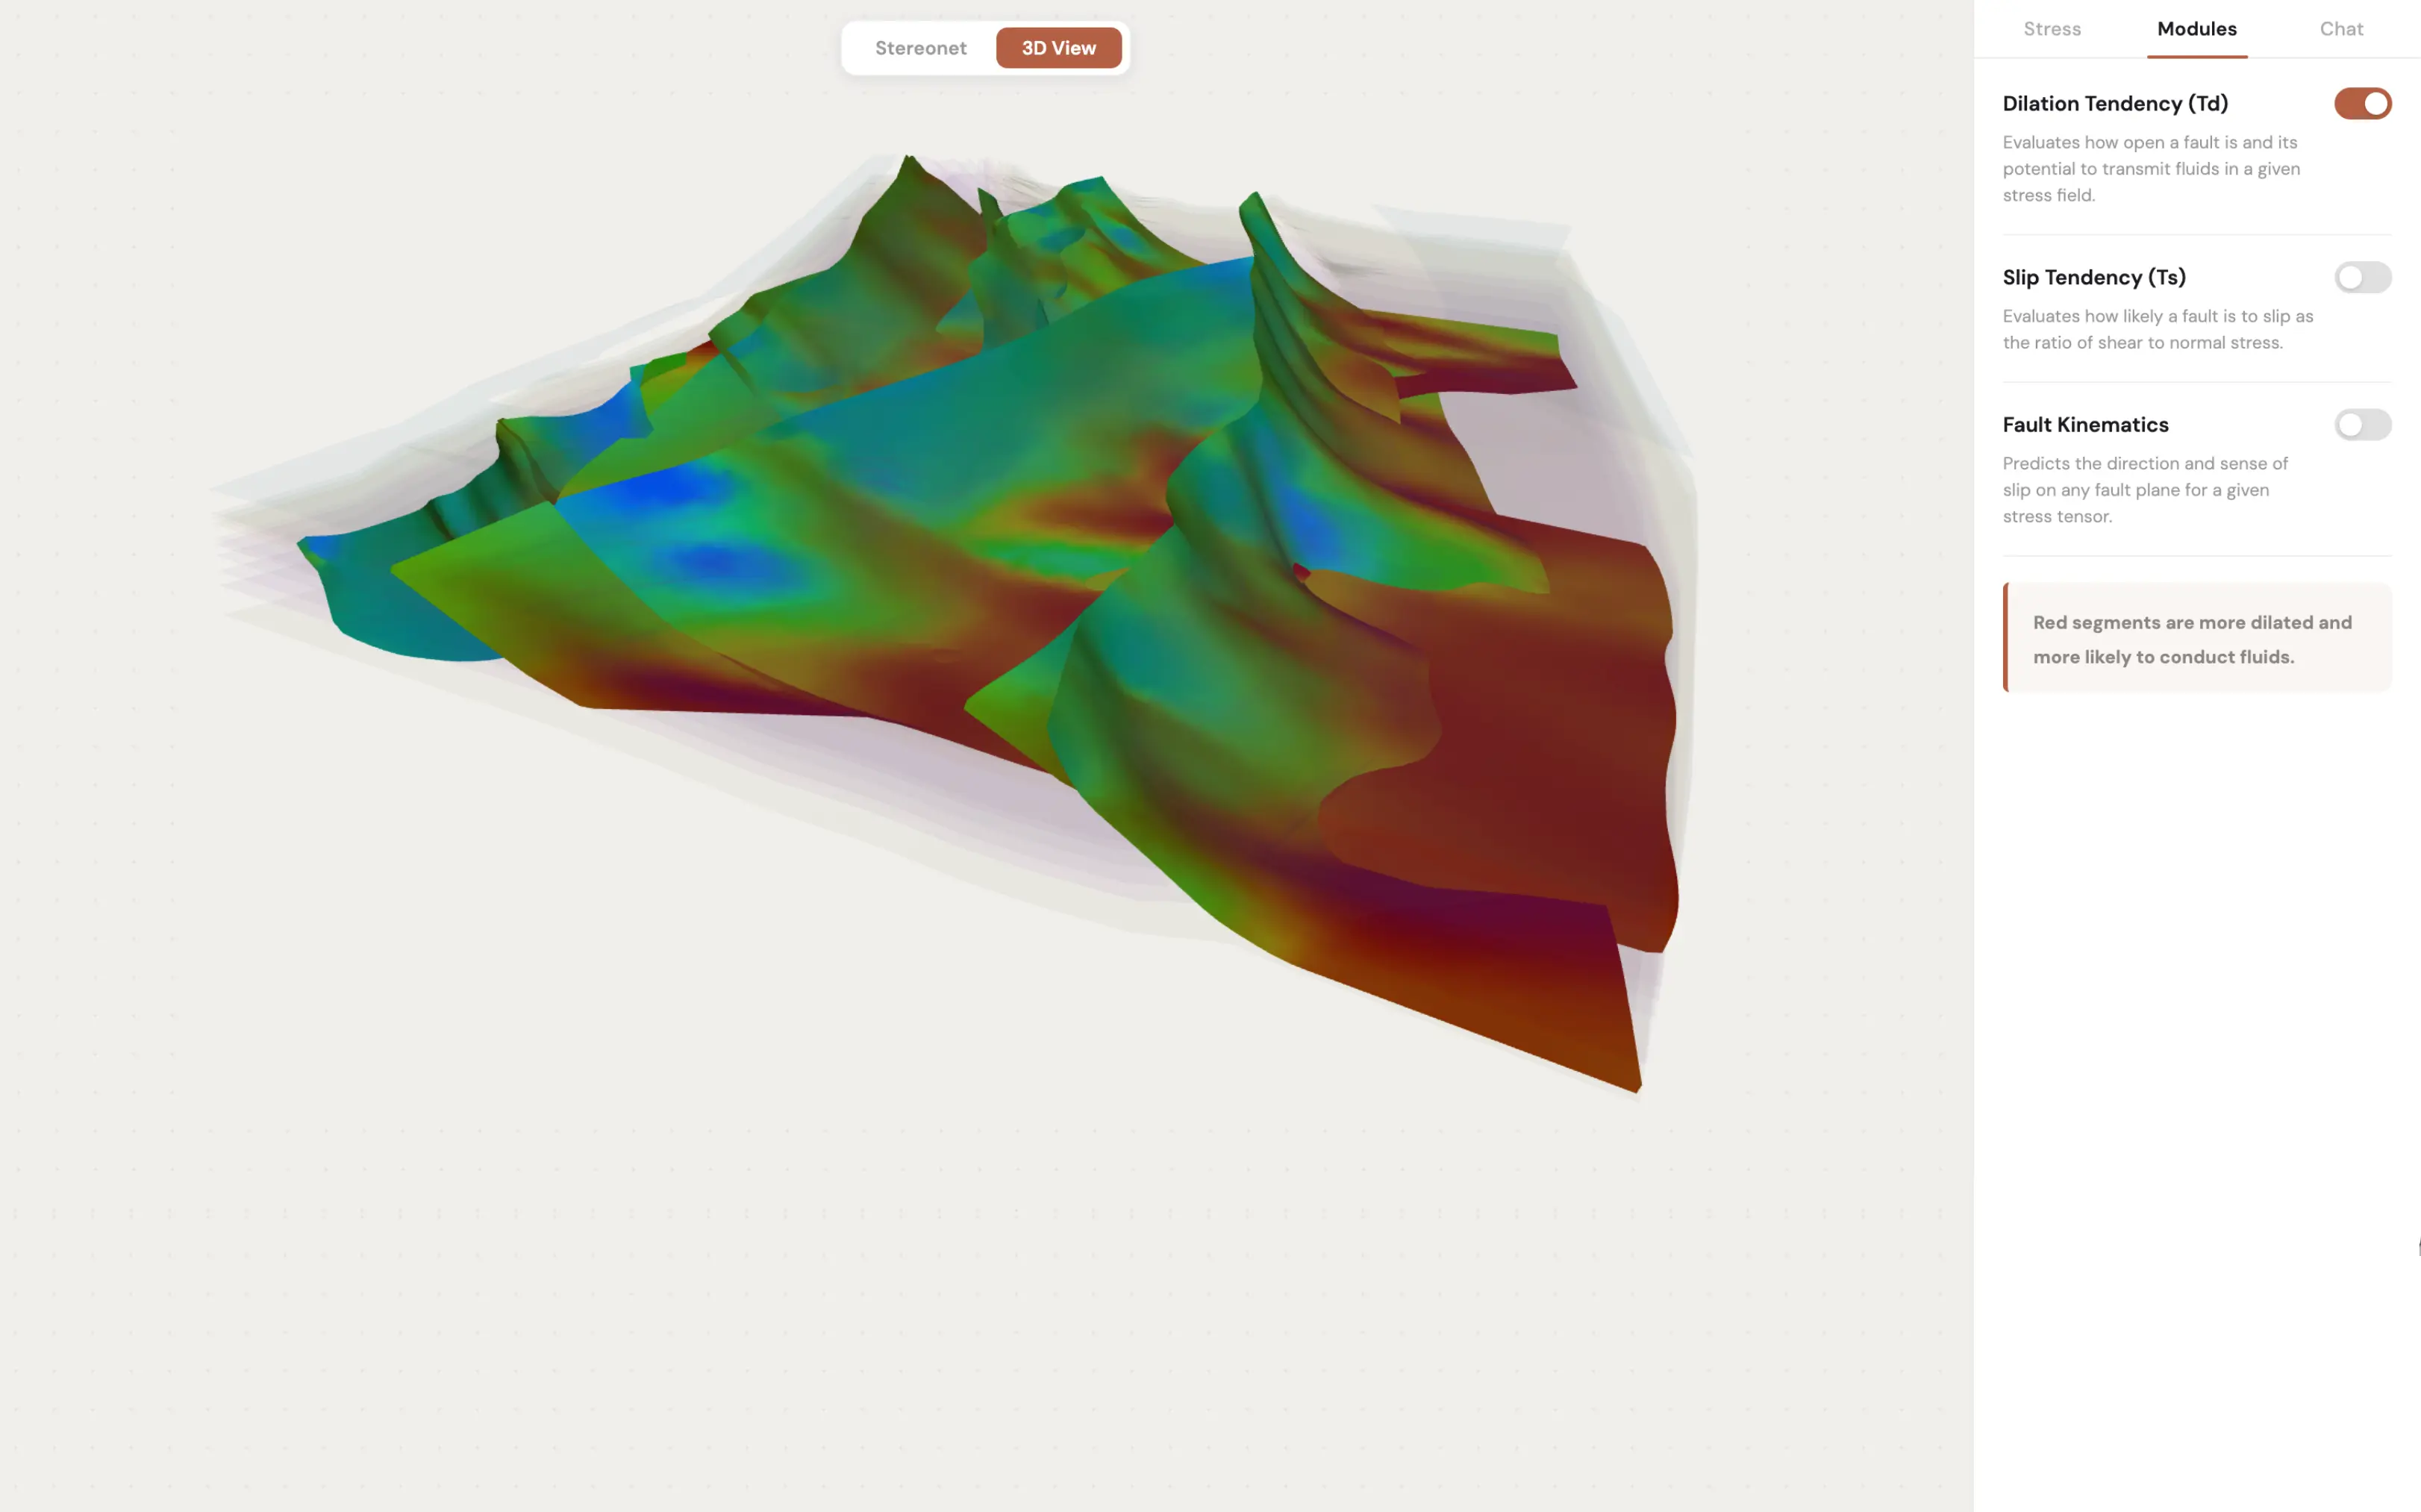The height and width of the screenshot is (1512, 2421).
Task: Switch to the Stereonet view
Action: tap(920, 48)
